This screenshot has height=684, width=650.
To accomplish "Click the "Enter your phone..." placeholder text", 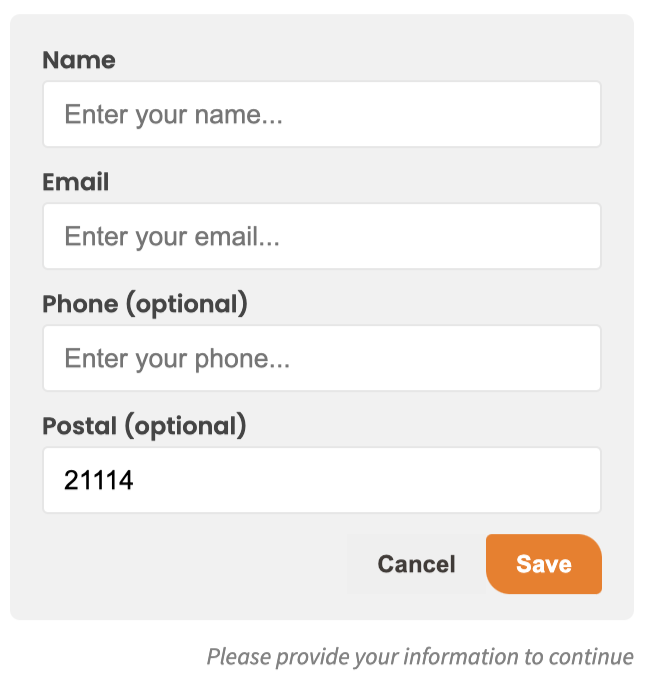I will point(177,359).
